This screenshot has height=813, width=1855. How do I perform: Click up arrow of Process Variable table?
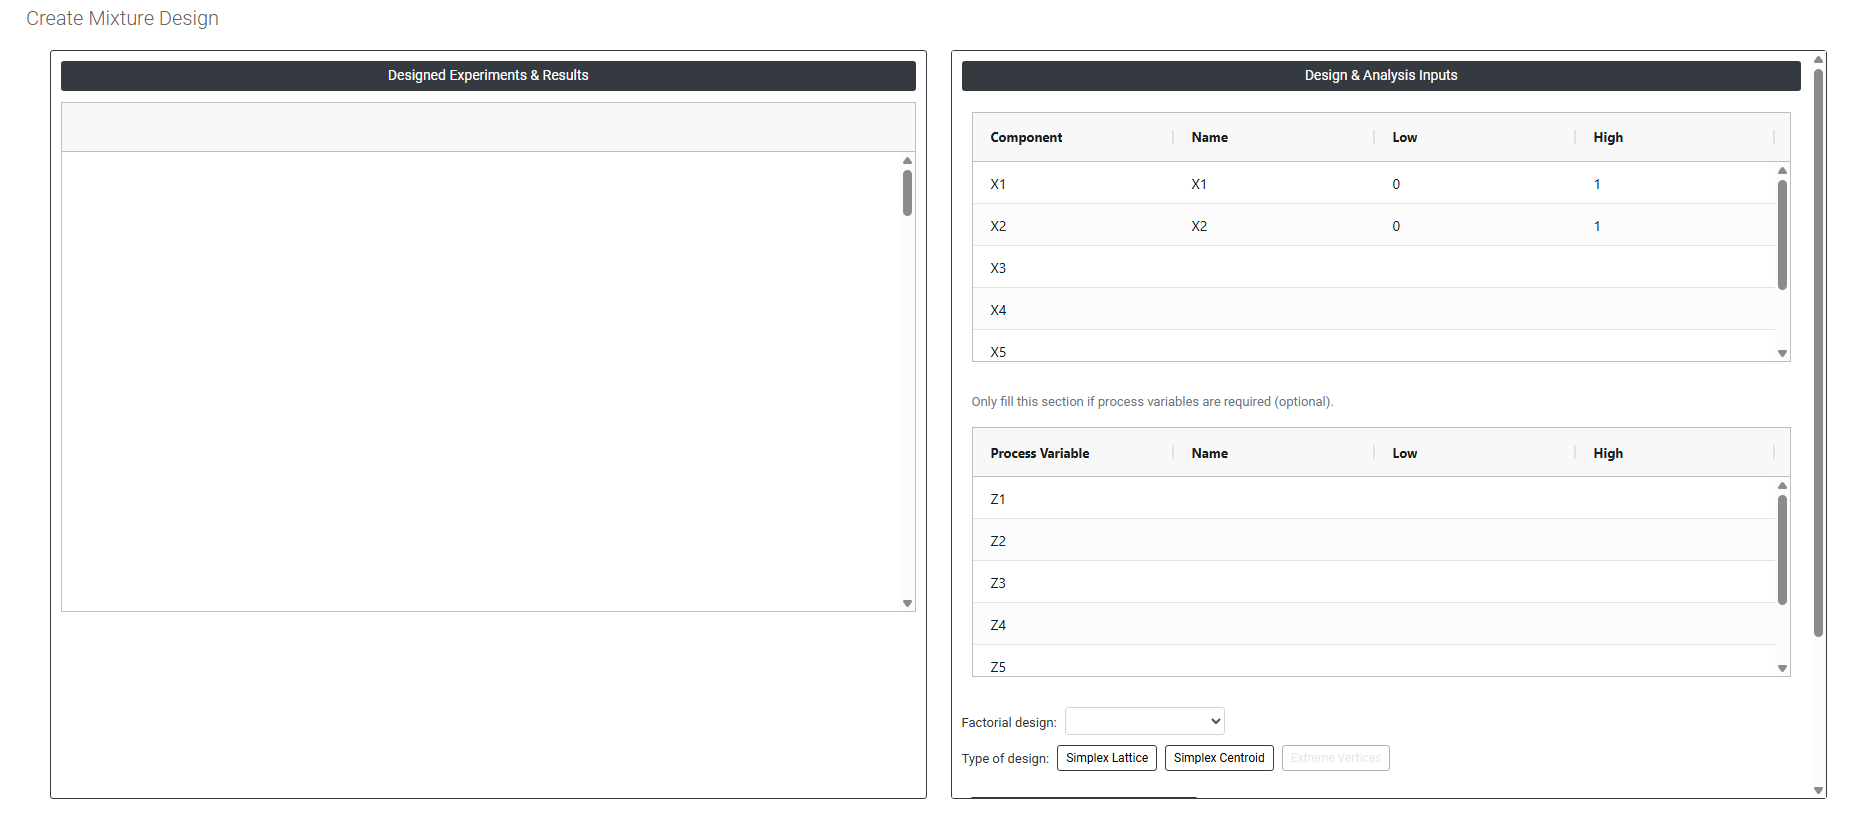[x=1782, y=486]
